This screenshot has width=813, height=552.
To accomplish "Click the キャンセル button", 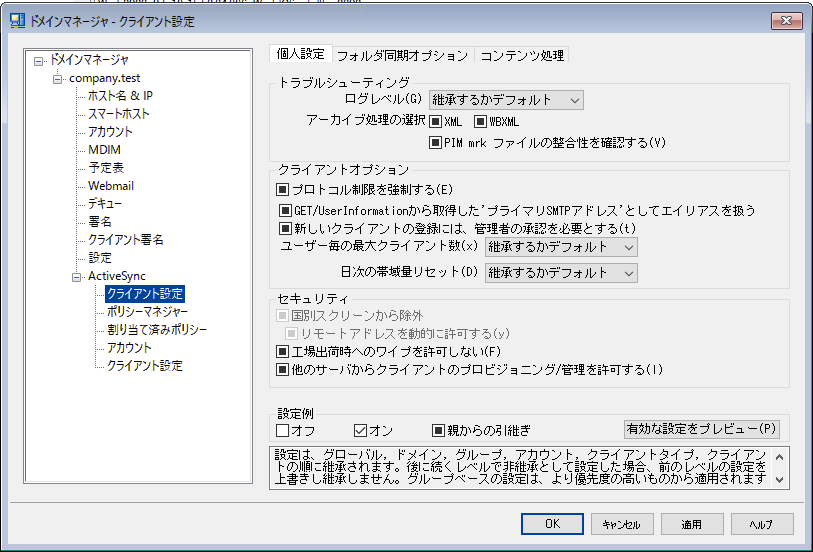I will 622,524.
